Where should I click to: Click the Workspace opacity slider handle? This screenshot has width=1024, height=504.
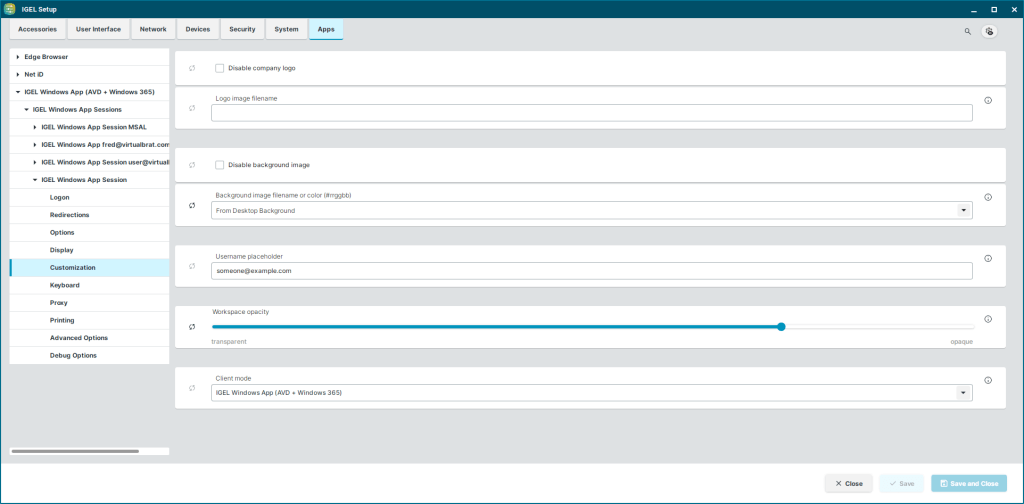tap(781, 327)
